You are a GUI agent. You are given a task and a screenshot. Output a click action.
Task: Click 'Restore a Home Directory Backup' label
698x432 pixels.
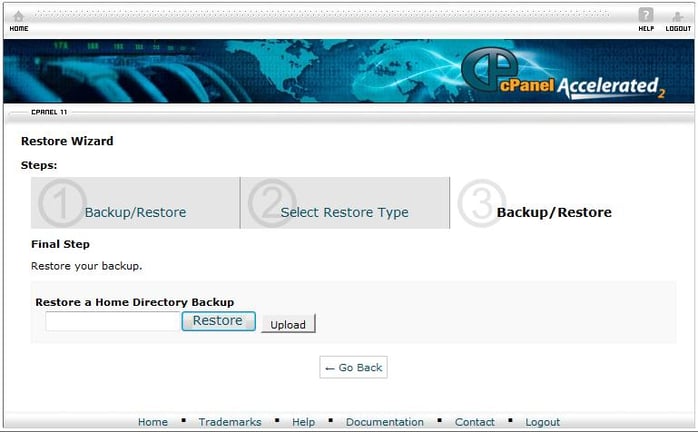pos(134,302)
